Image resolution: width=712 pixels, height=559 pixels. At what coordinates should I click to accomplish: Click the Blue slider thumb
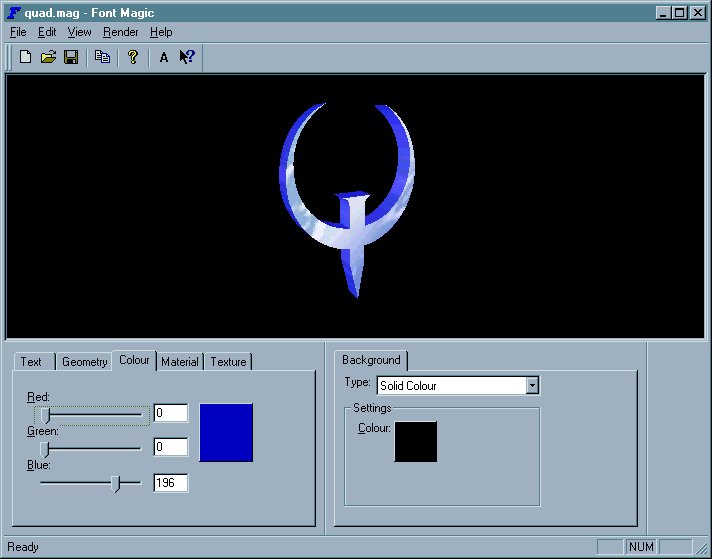(x=116, y=484)
